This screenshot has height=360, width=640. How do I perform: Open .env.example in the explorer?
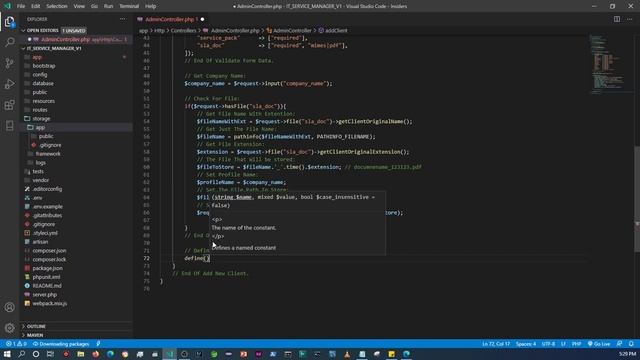point(47,207)
